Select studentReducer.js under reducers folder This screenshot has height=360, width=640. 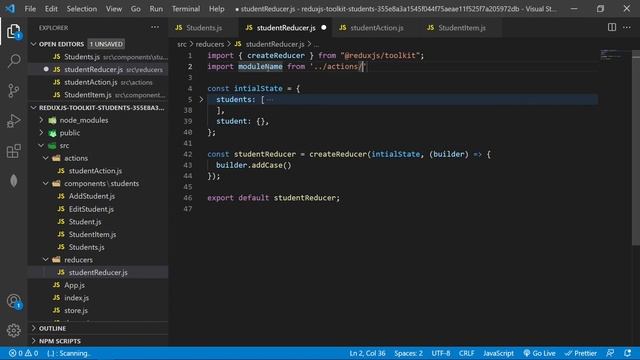point(98,272)
